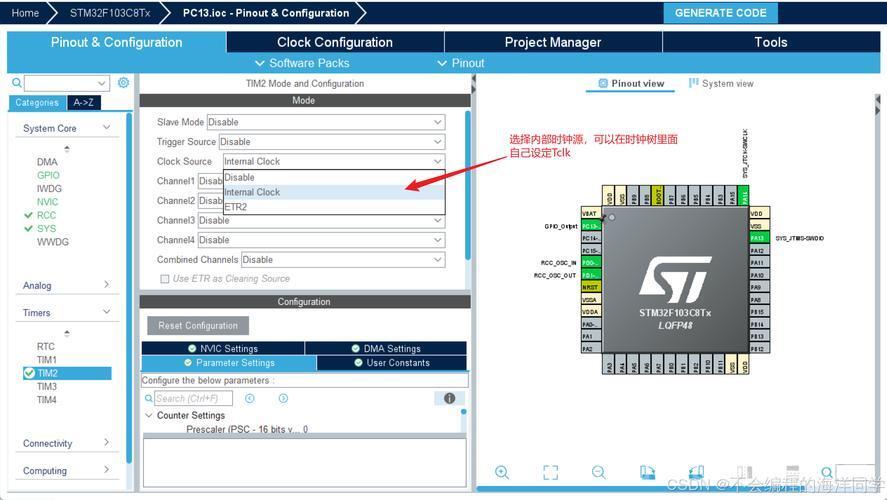Select the PA11 pin on chip
The height and width of the screenshot is (500, 887).
(x=760, y=262)
